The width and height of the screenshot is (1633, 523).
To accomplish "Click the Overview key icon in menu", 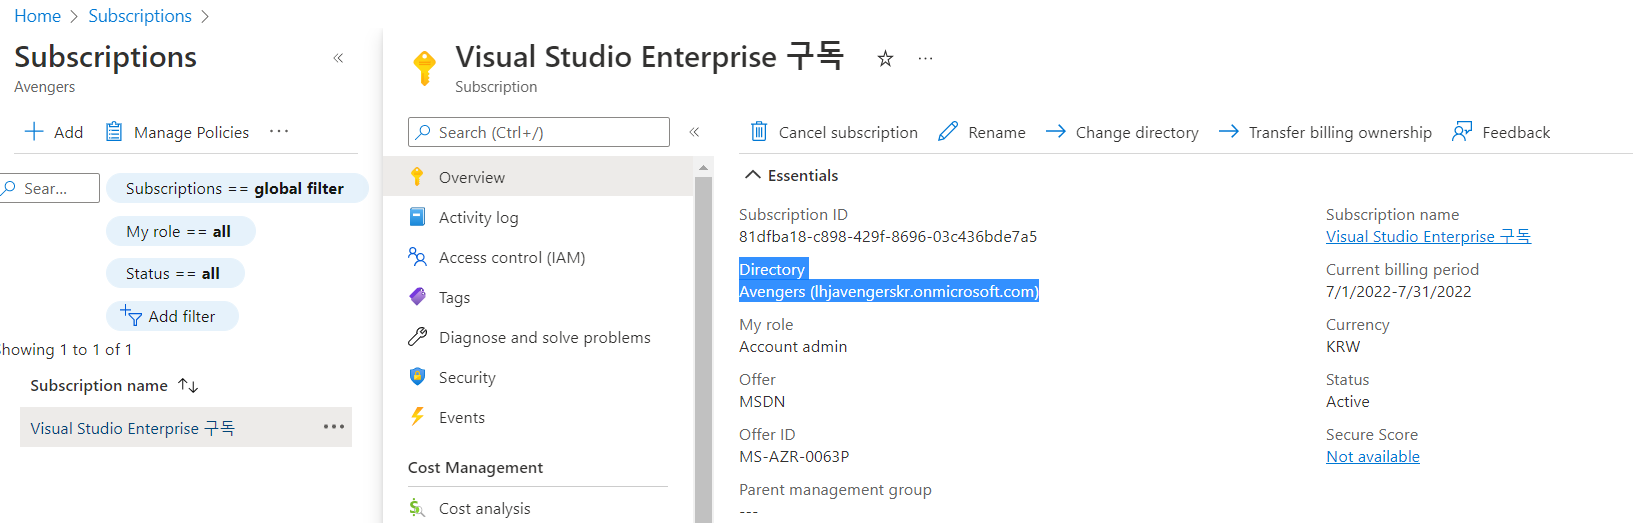I will pos(418,177).
